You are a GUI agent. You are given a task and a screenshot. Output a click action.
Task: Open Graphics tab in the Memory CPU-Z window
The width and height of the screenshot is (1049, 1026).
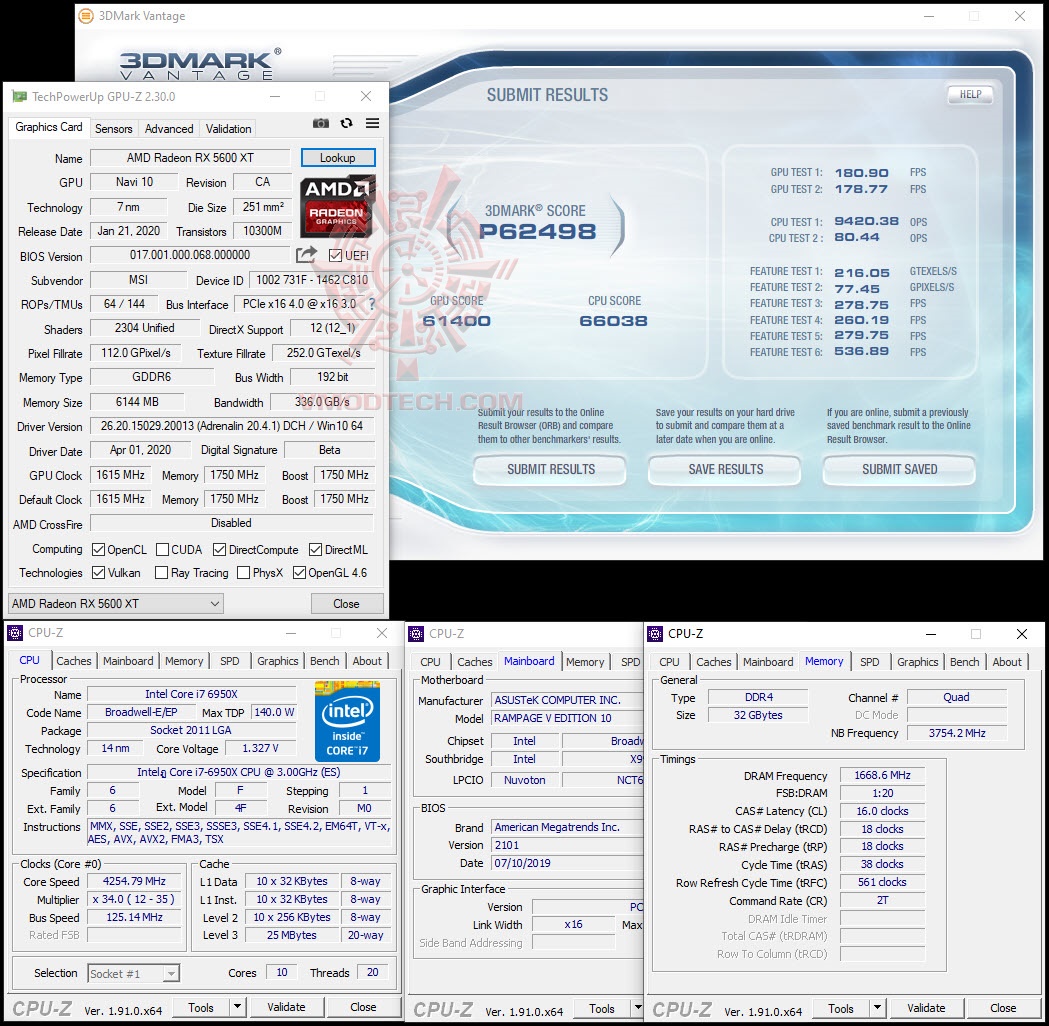[x=917, y=661]
